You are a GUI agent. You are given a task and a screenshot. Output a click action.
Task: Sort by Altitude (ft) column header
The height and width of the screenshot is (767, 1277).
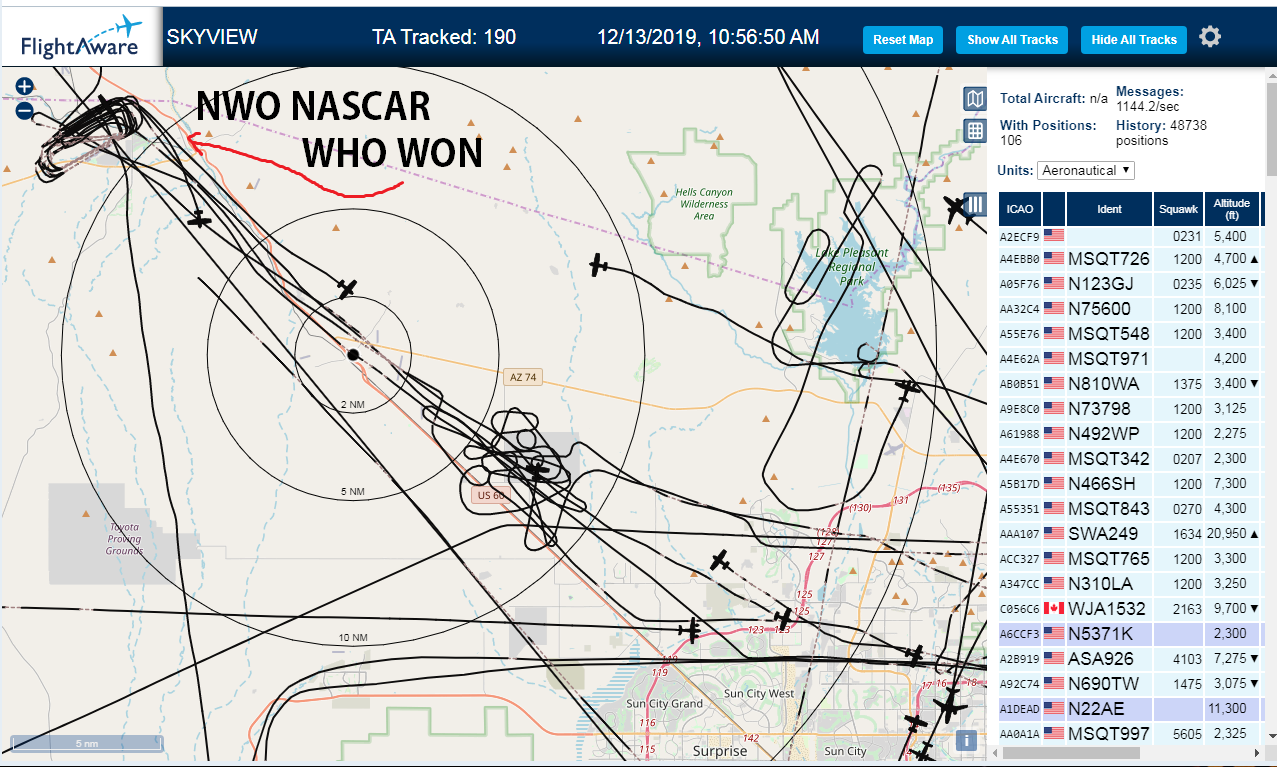[x=1232, y=209]
